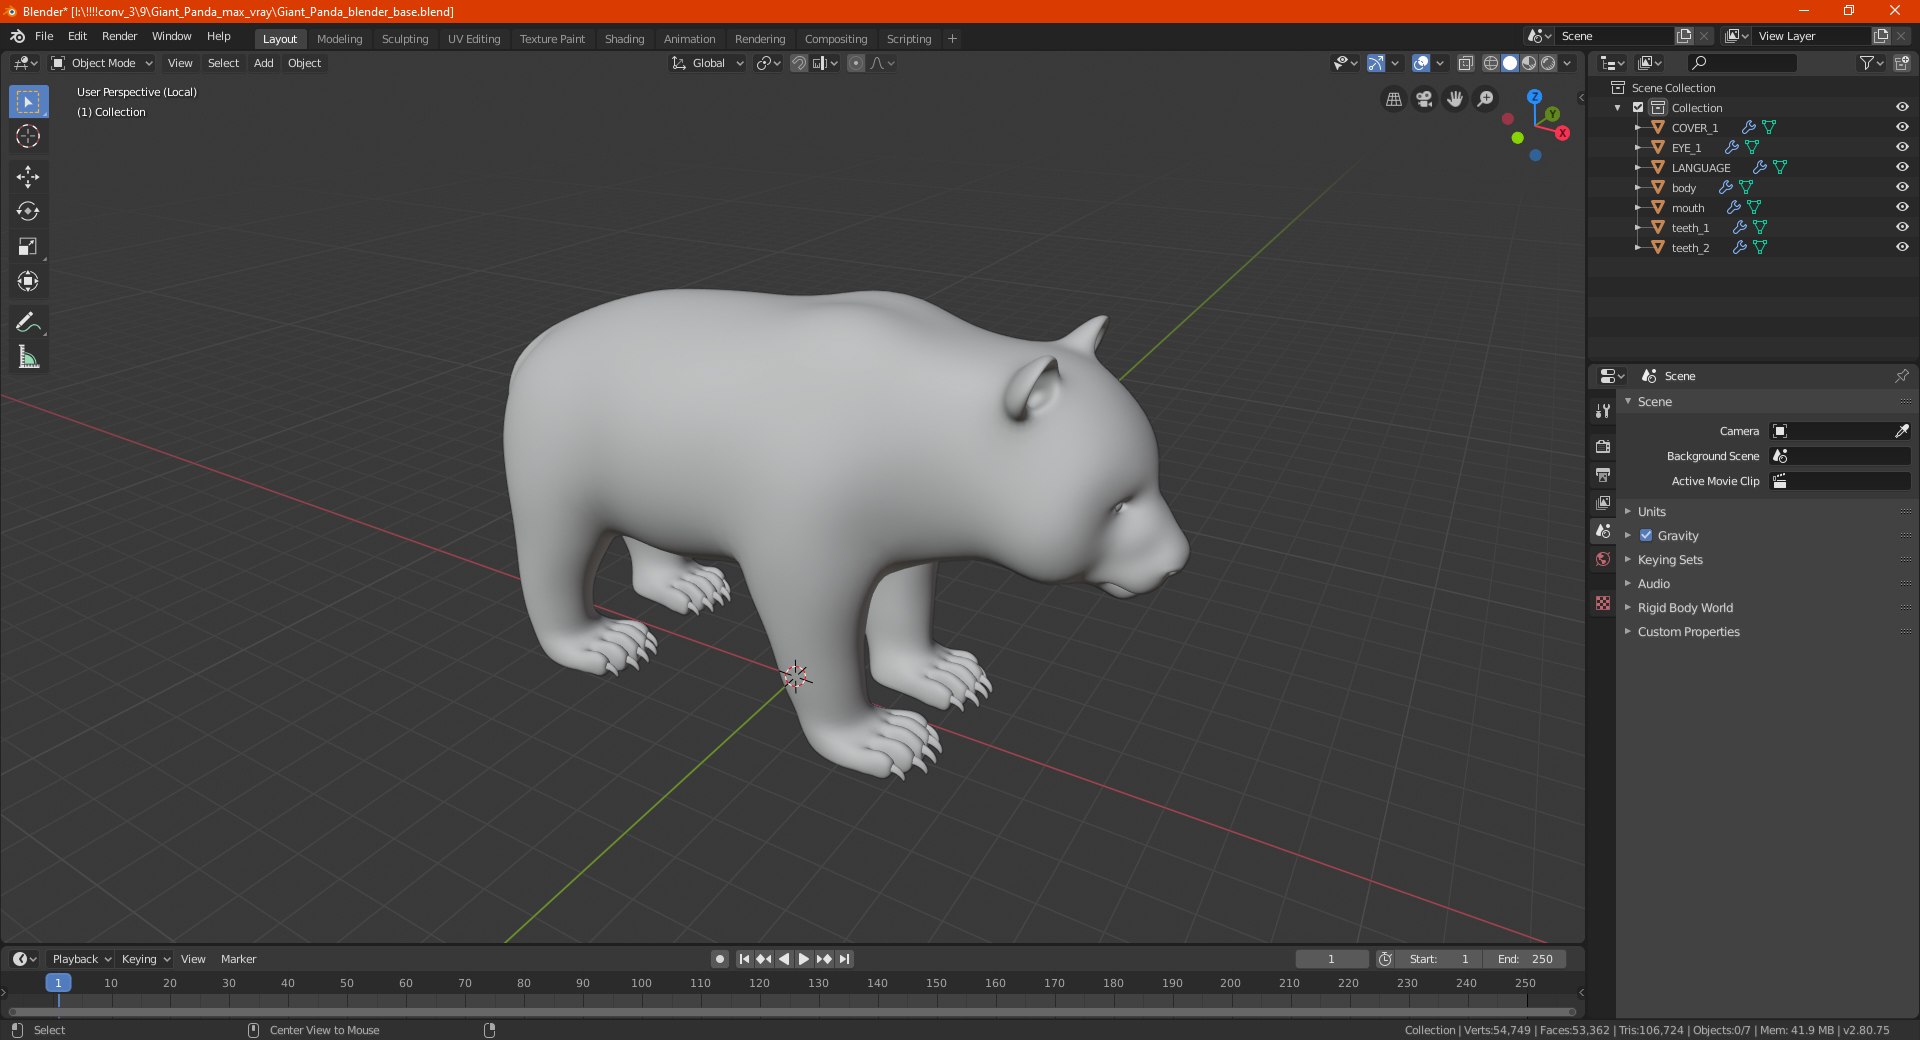Select the Select Box tool
This screenshot has height=1040, width=1920.
(28, 102)
